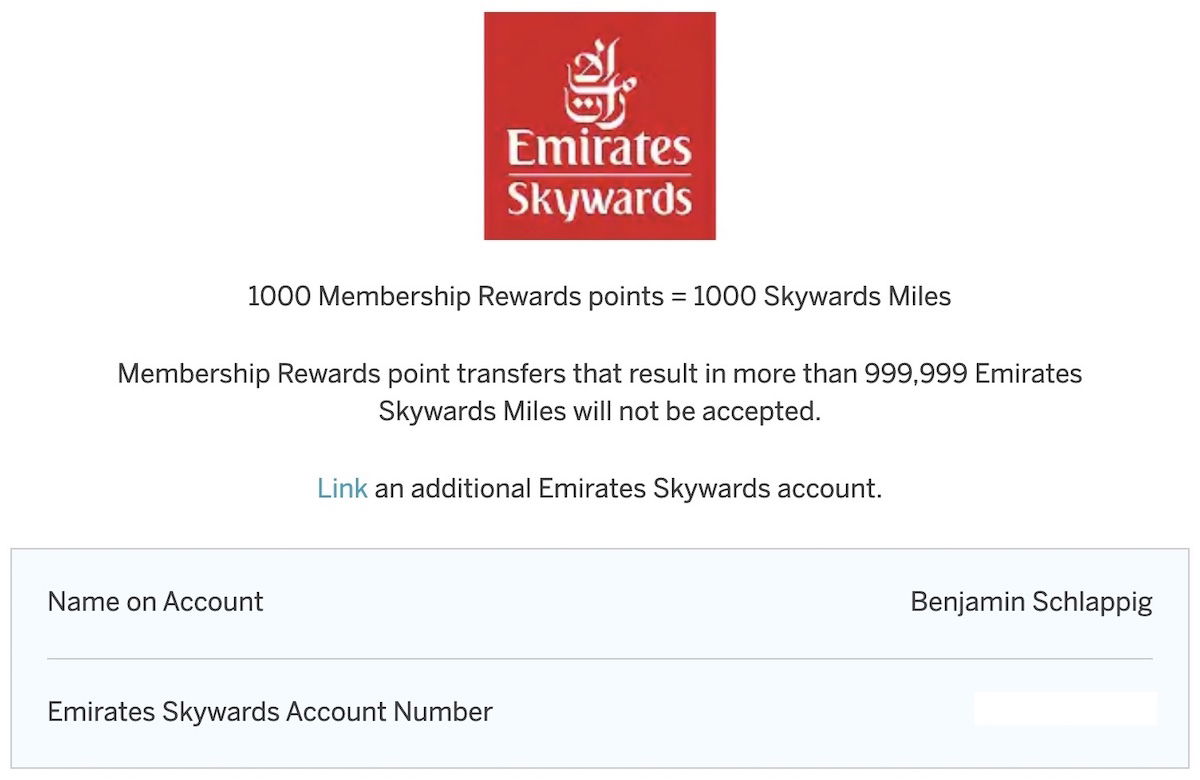The height and width of the screenshot is (780, 1200).
Task: Click the red Emirates Skywards logo
Action: [600, 126]
